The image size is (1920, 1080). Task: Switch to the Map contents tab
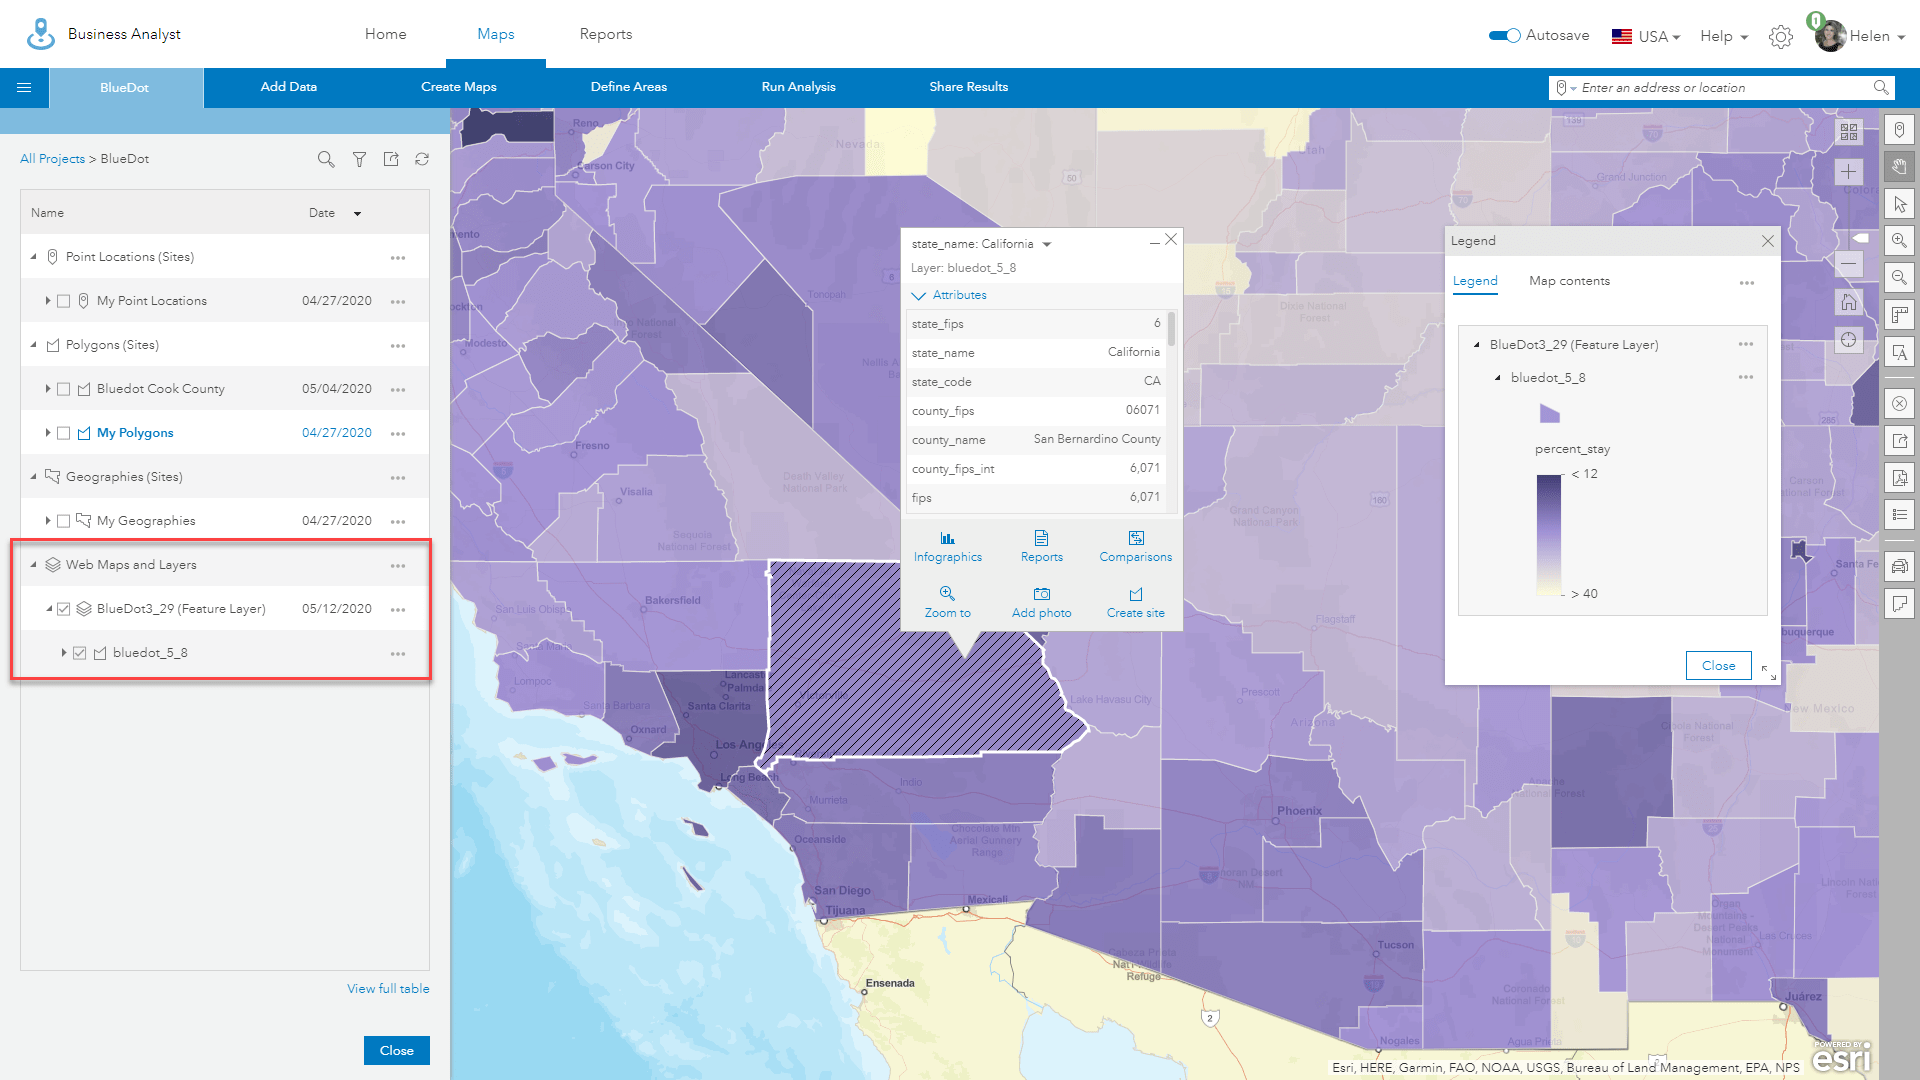[x=1569, y=281]
